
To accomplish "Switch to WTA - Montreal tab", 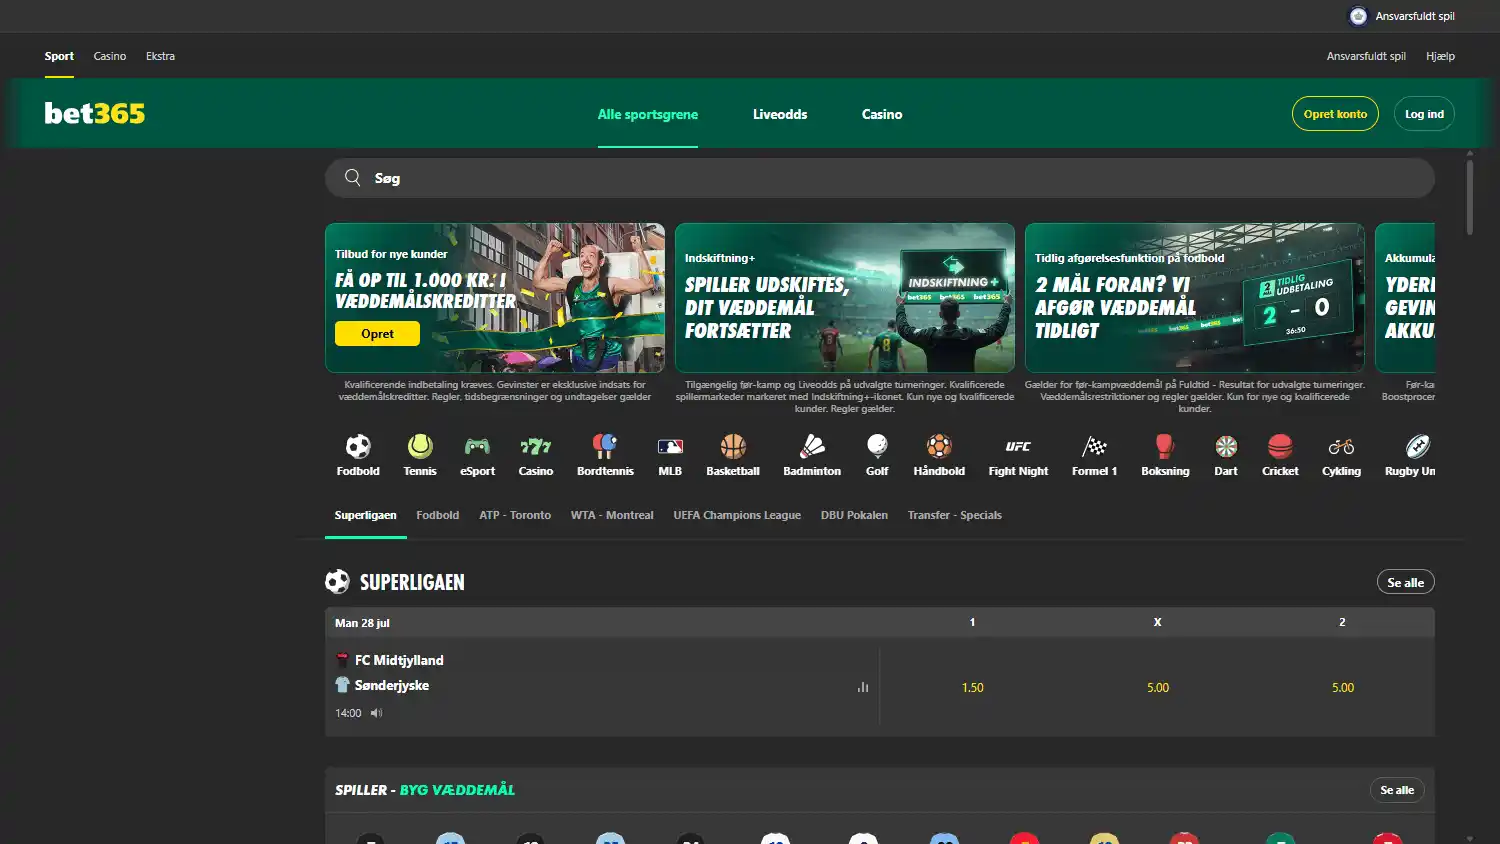I will pyautogui.click(x=612, y=515).
